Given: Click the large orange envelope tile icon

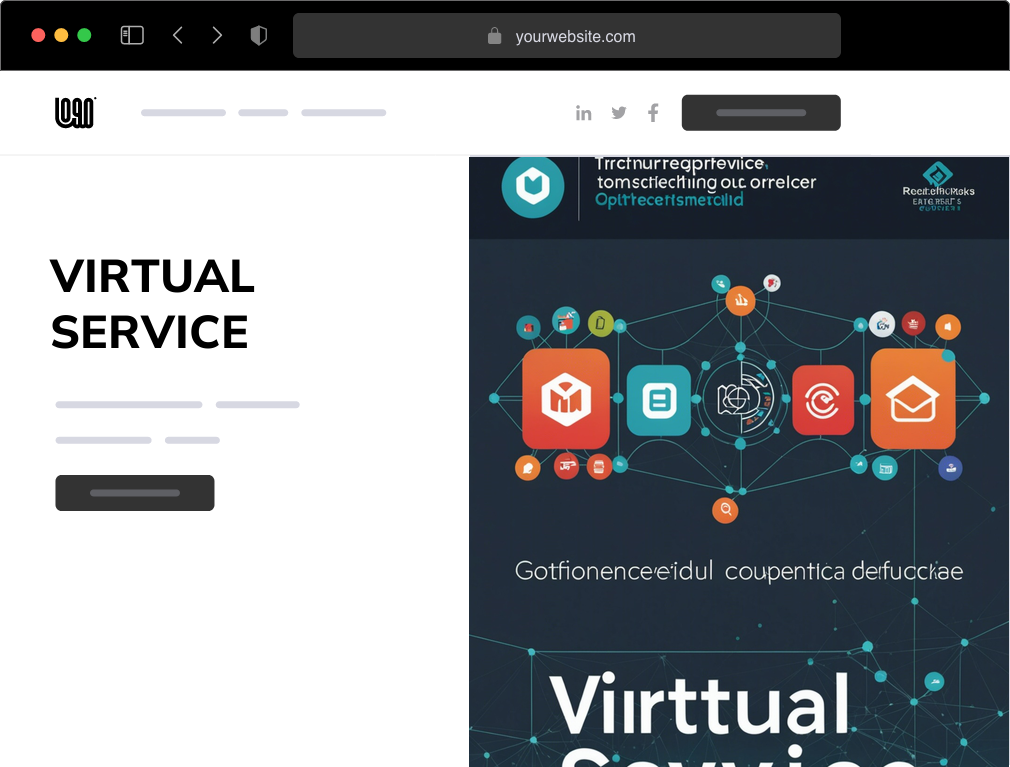Looking at the screenshot, I should [913, 399].
